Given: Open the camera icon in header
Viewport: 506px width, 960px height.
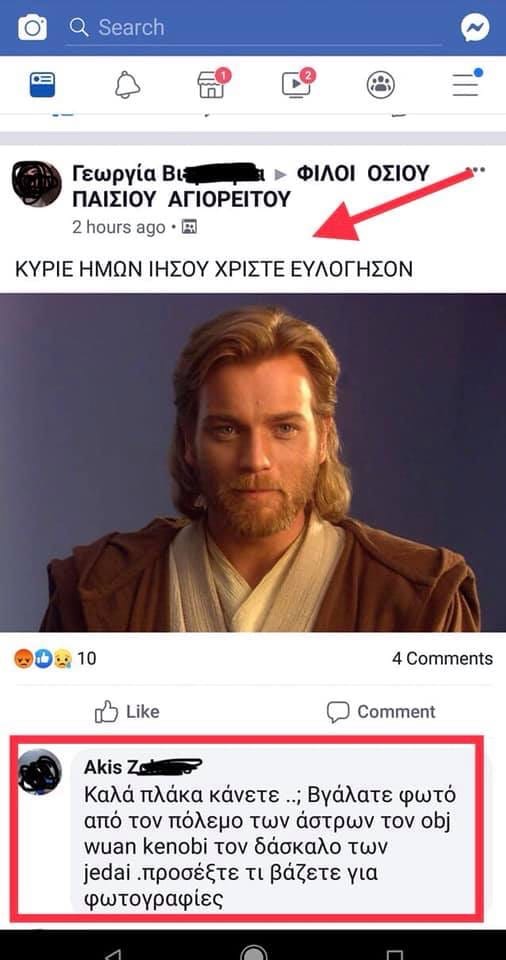Looking at the screenshot, I should (x=32, y=28).
